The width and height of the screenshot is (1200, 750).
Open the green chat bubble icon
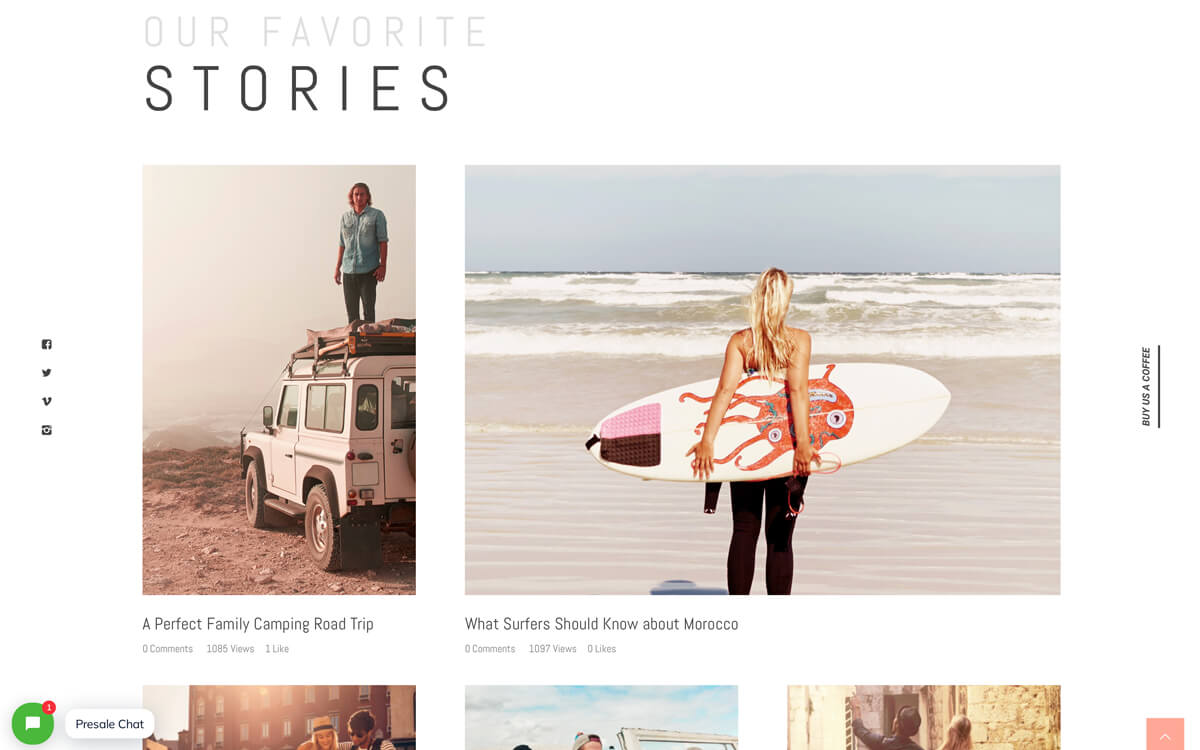click(x=33, y=723)
